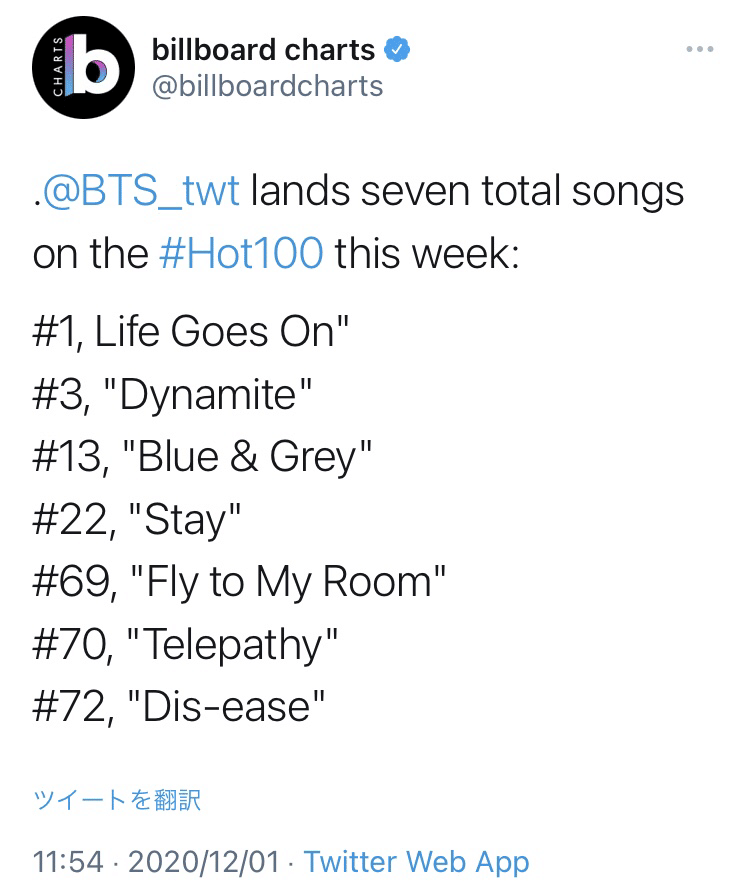The height and width of the screenshot is (893, 750).
Task: Open the billboard charts profile avatar
Action: point(83,67)
